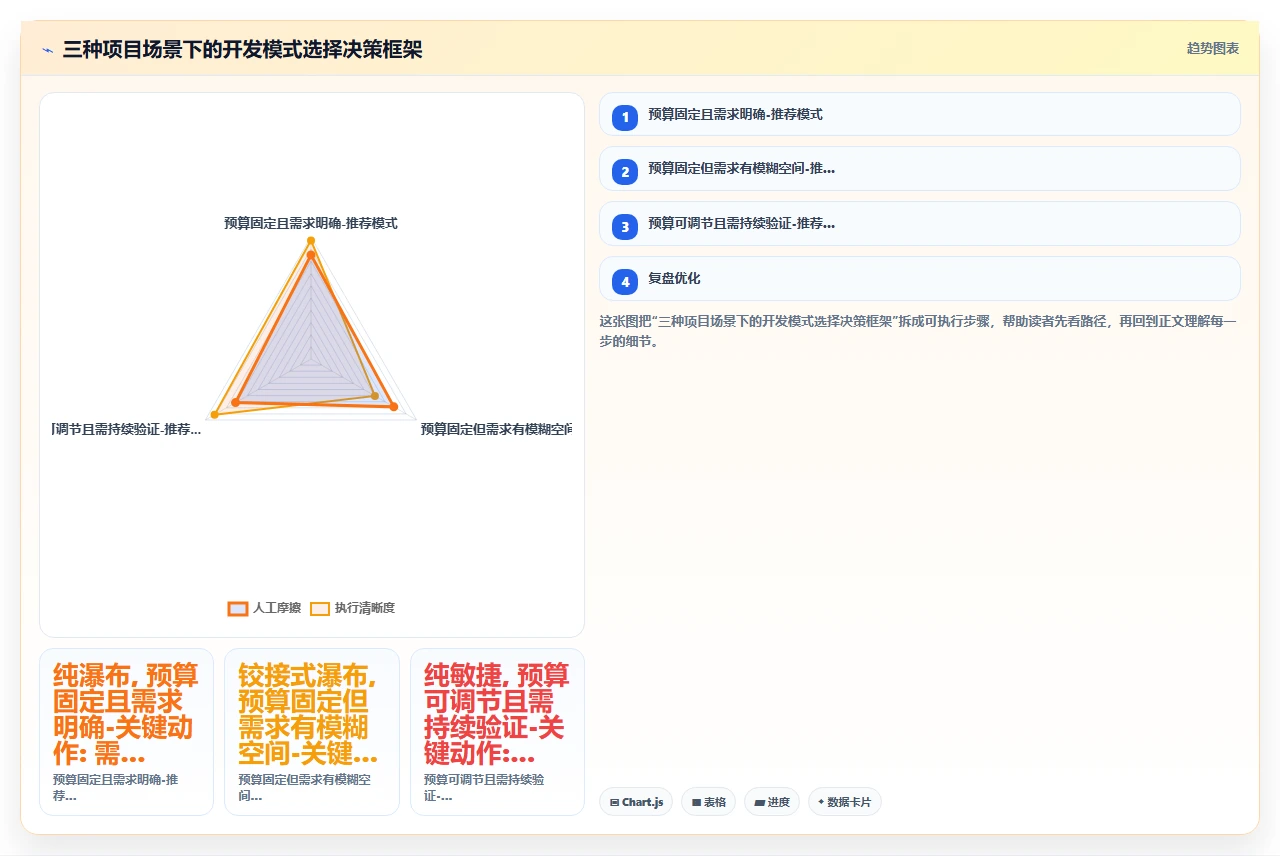Click the description paragraph starting 这张图把

point(918,331)
